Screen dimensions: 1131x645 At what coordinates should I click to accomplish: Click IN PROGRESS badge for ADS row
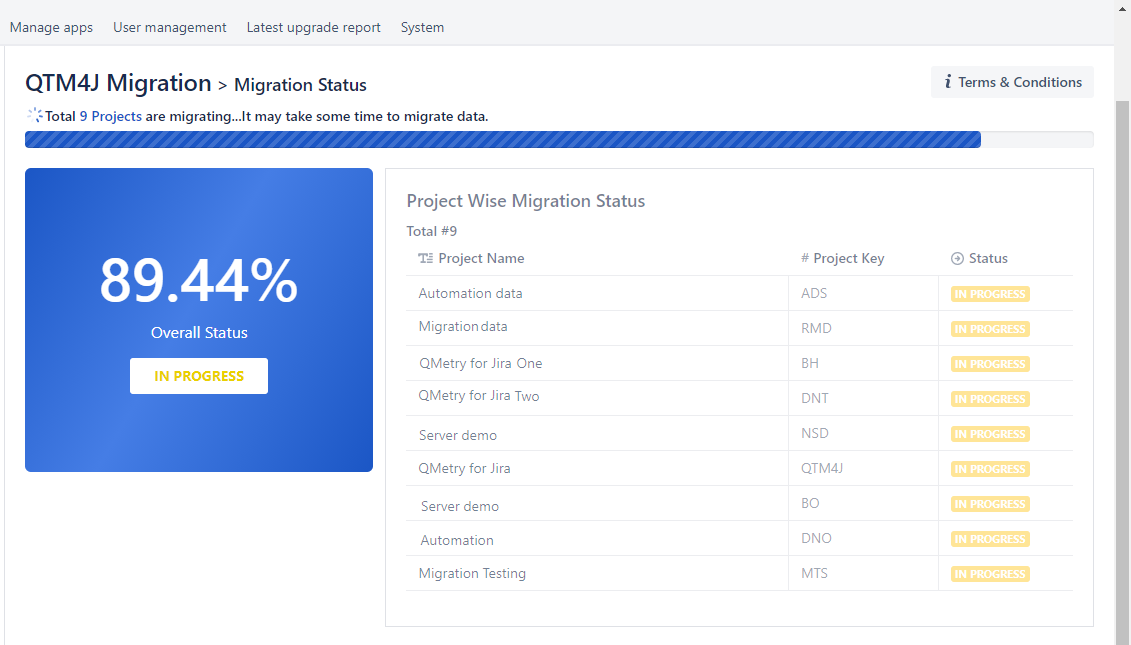(990, 294)
